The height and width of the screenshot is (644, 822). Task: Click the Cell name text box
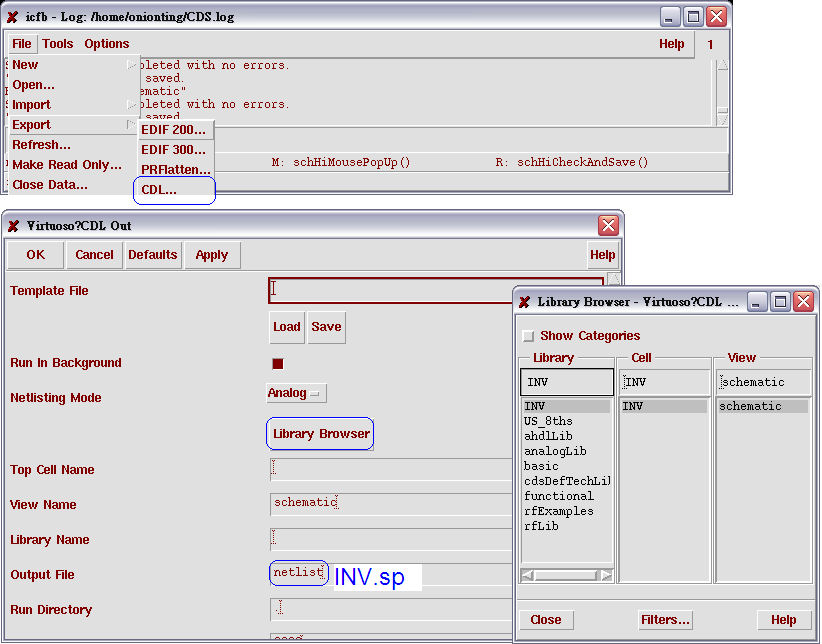coord(664,382)
